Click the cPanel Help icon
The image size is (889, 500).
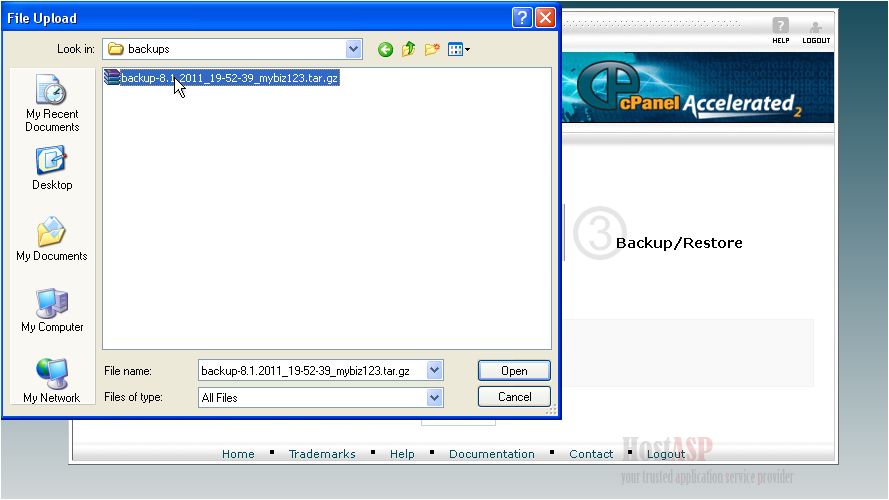[781, 30]
